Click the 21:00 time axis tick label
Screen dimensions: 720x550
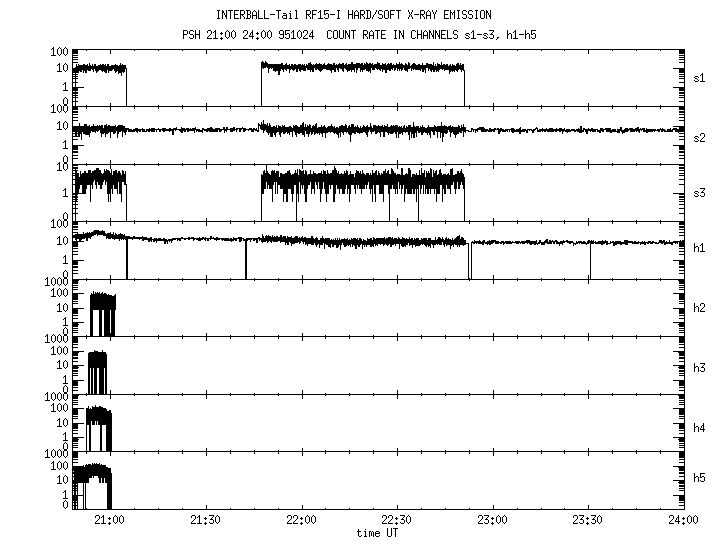point(109,521)
